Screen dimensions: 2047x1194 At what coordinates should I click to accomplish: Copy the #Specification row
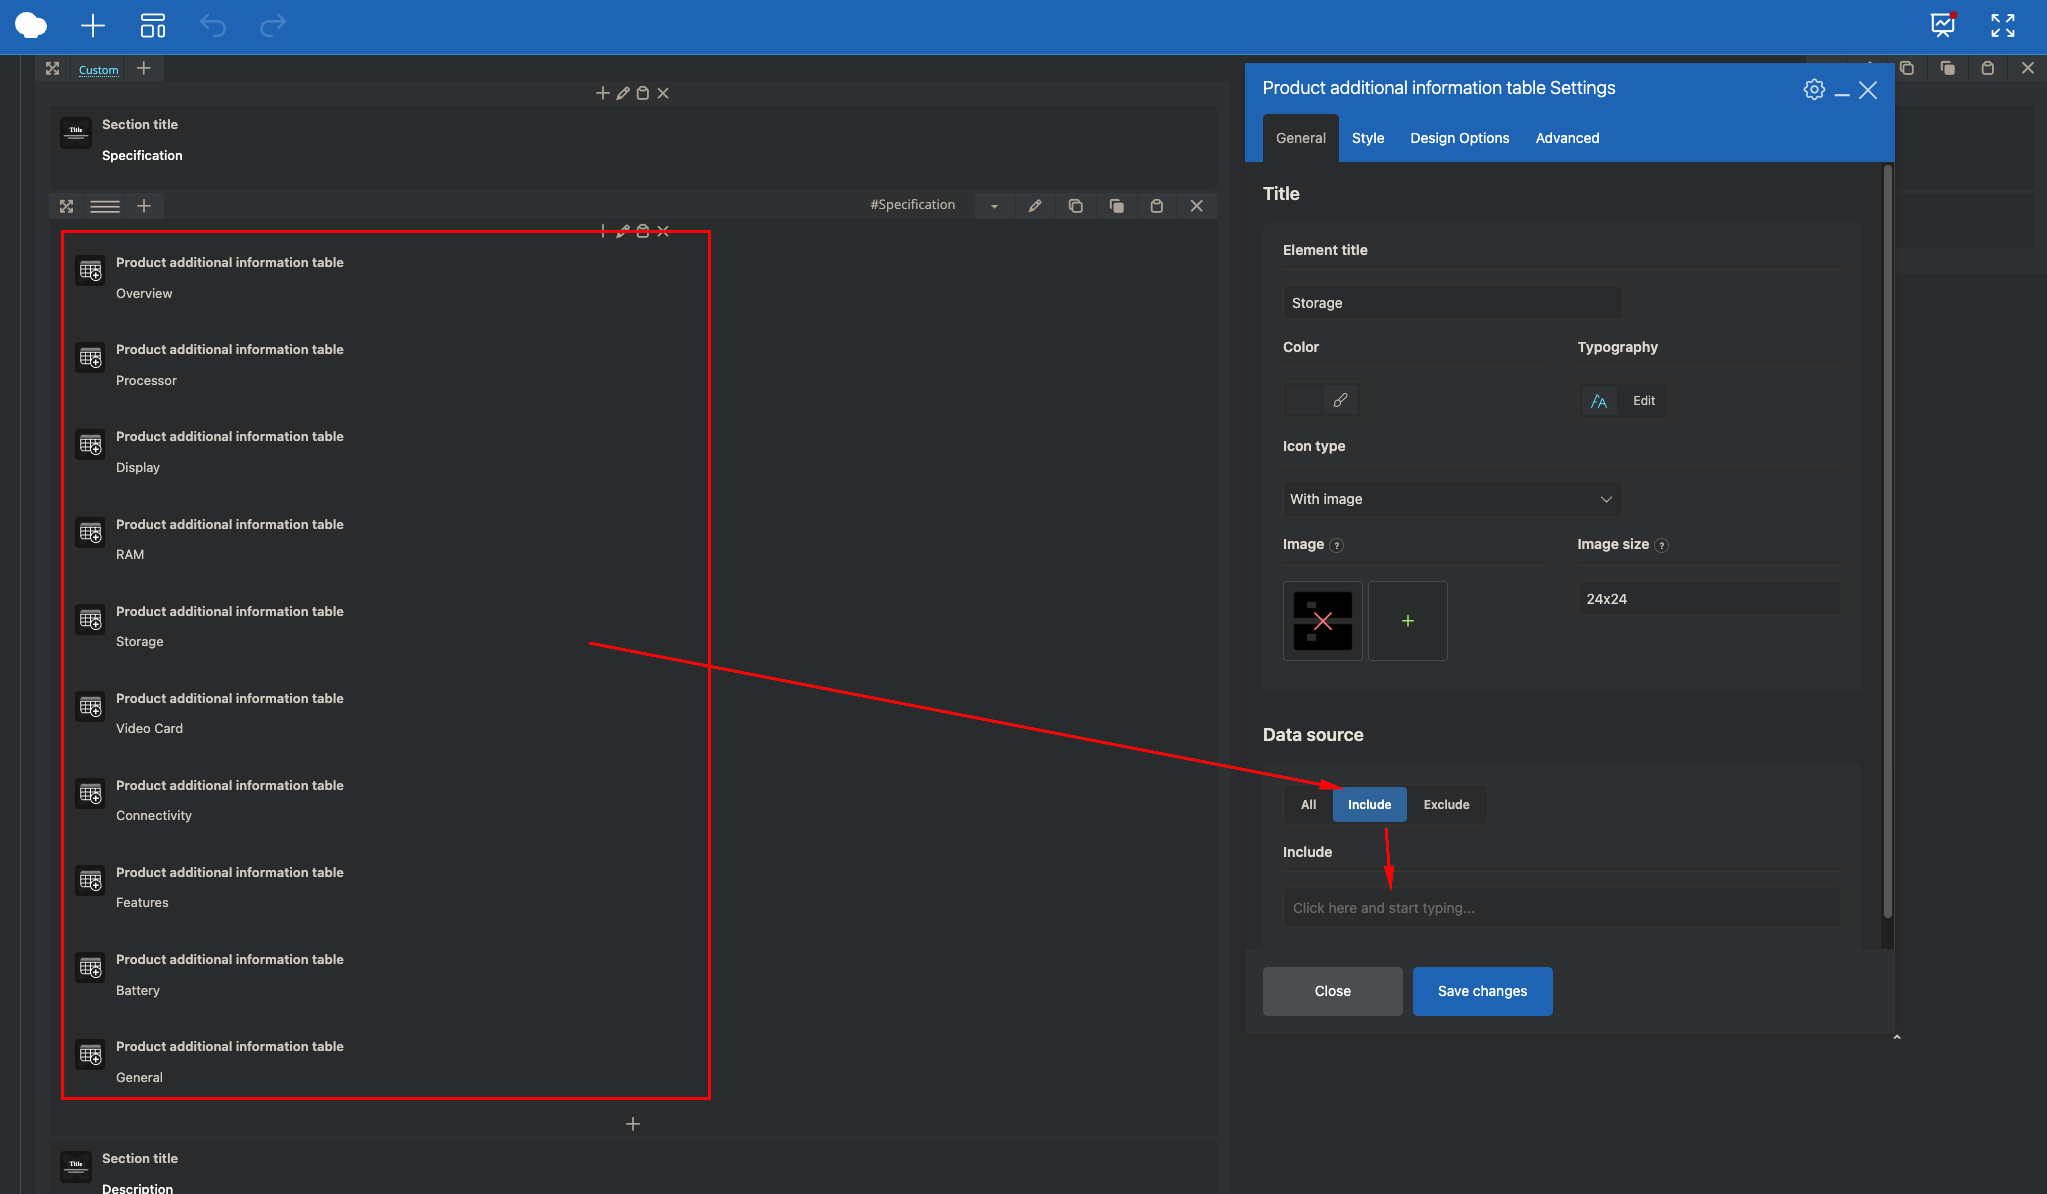click(x=1076, y=206)
